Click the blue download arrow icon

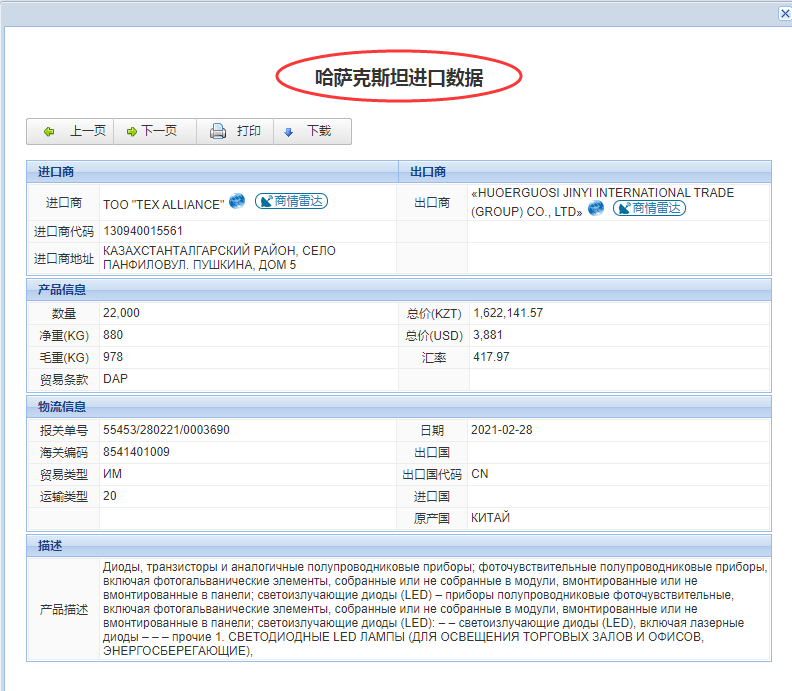(x=288, y=132)
